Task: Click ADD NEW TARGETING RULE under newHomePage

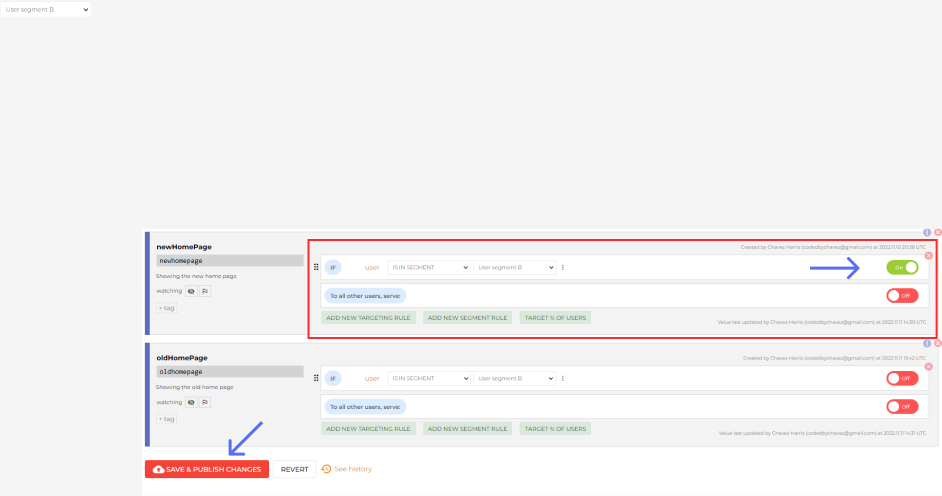Action: coord(368,318)
